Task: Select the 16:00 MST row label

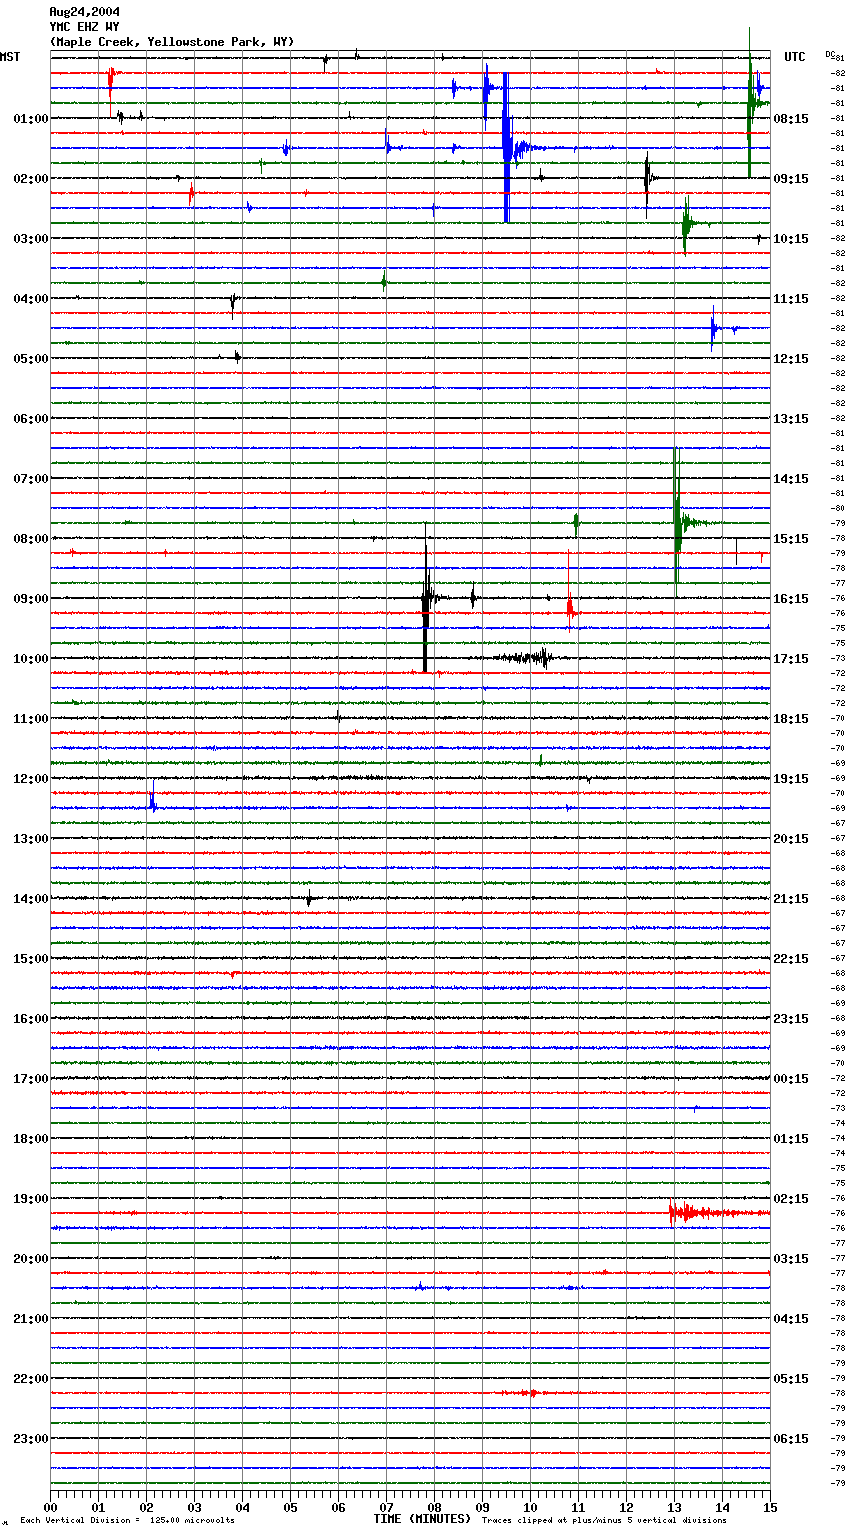Action: [31, 1019]
